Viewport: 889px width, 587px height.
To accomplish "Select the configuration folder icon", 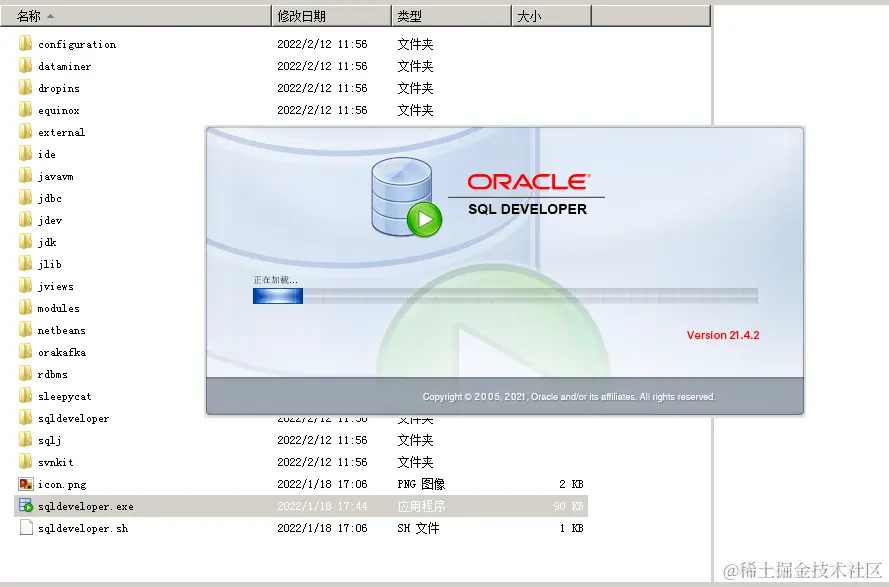I will click(x=26, y=44).
